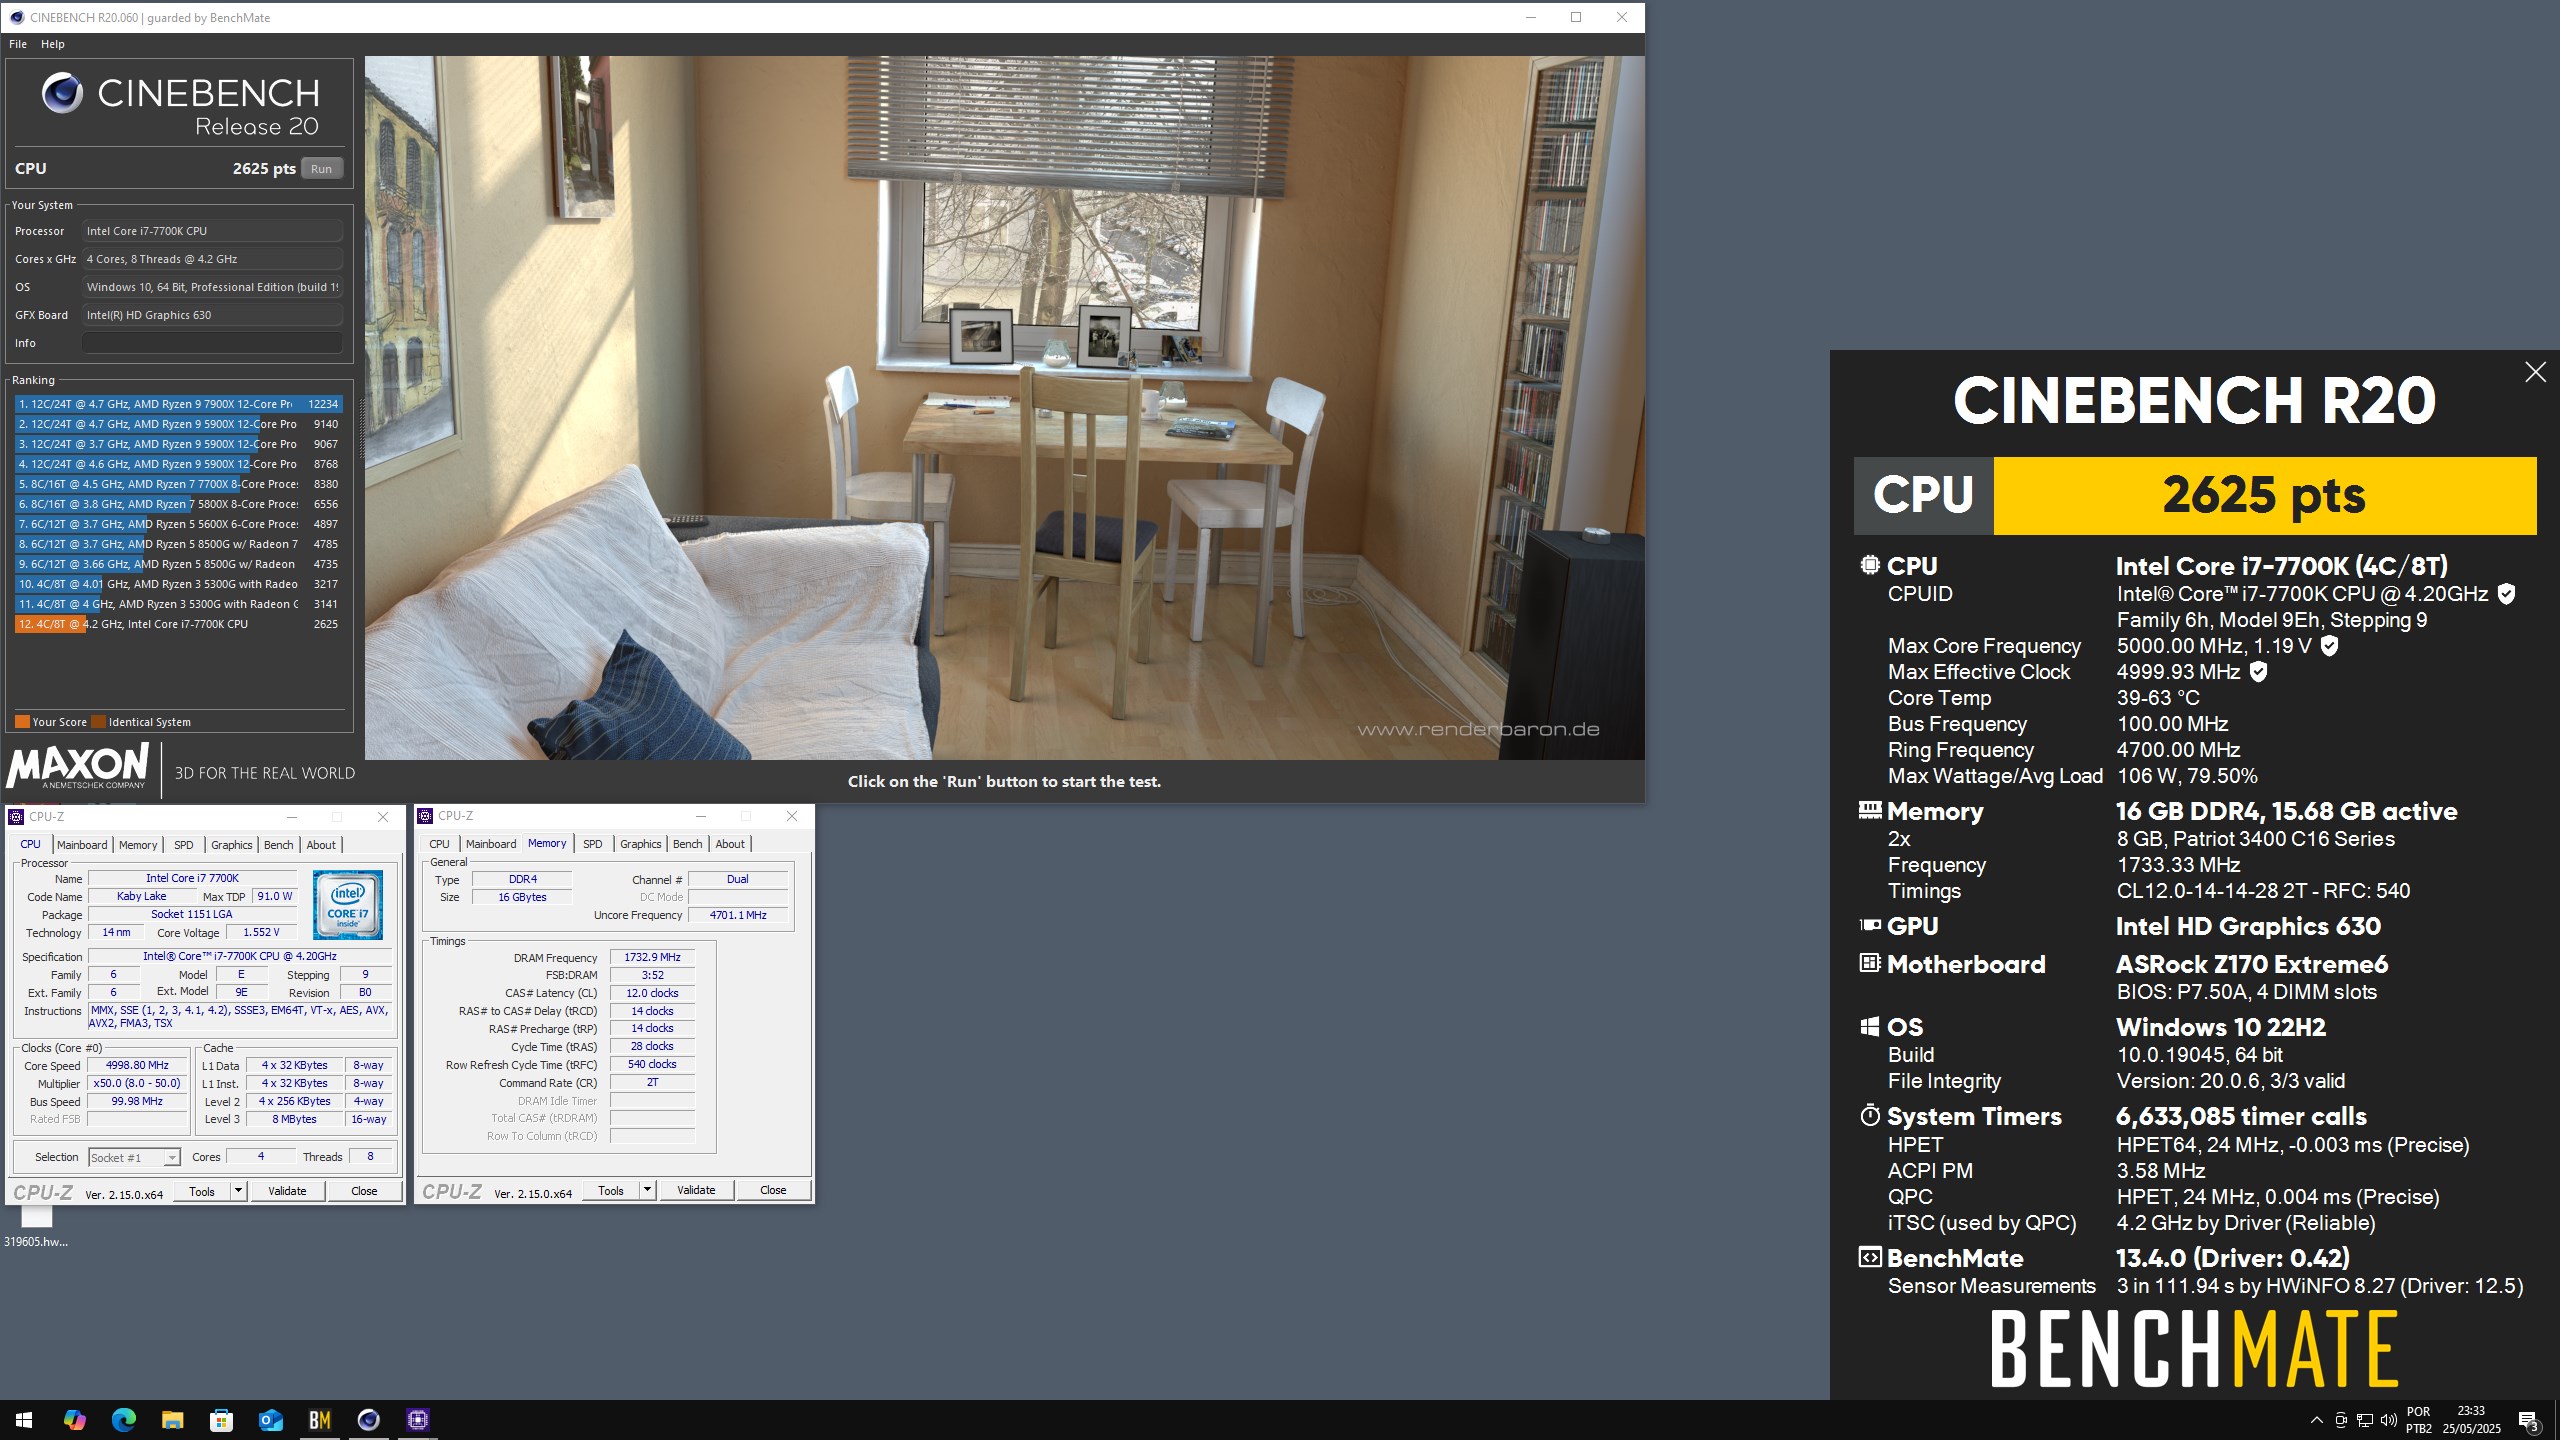Viewport: 2560px width, 1440px height.
Task: Open the Cinebench File menu
Action: pos(18,44)
